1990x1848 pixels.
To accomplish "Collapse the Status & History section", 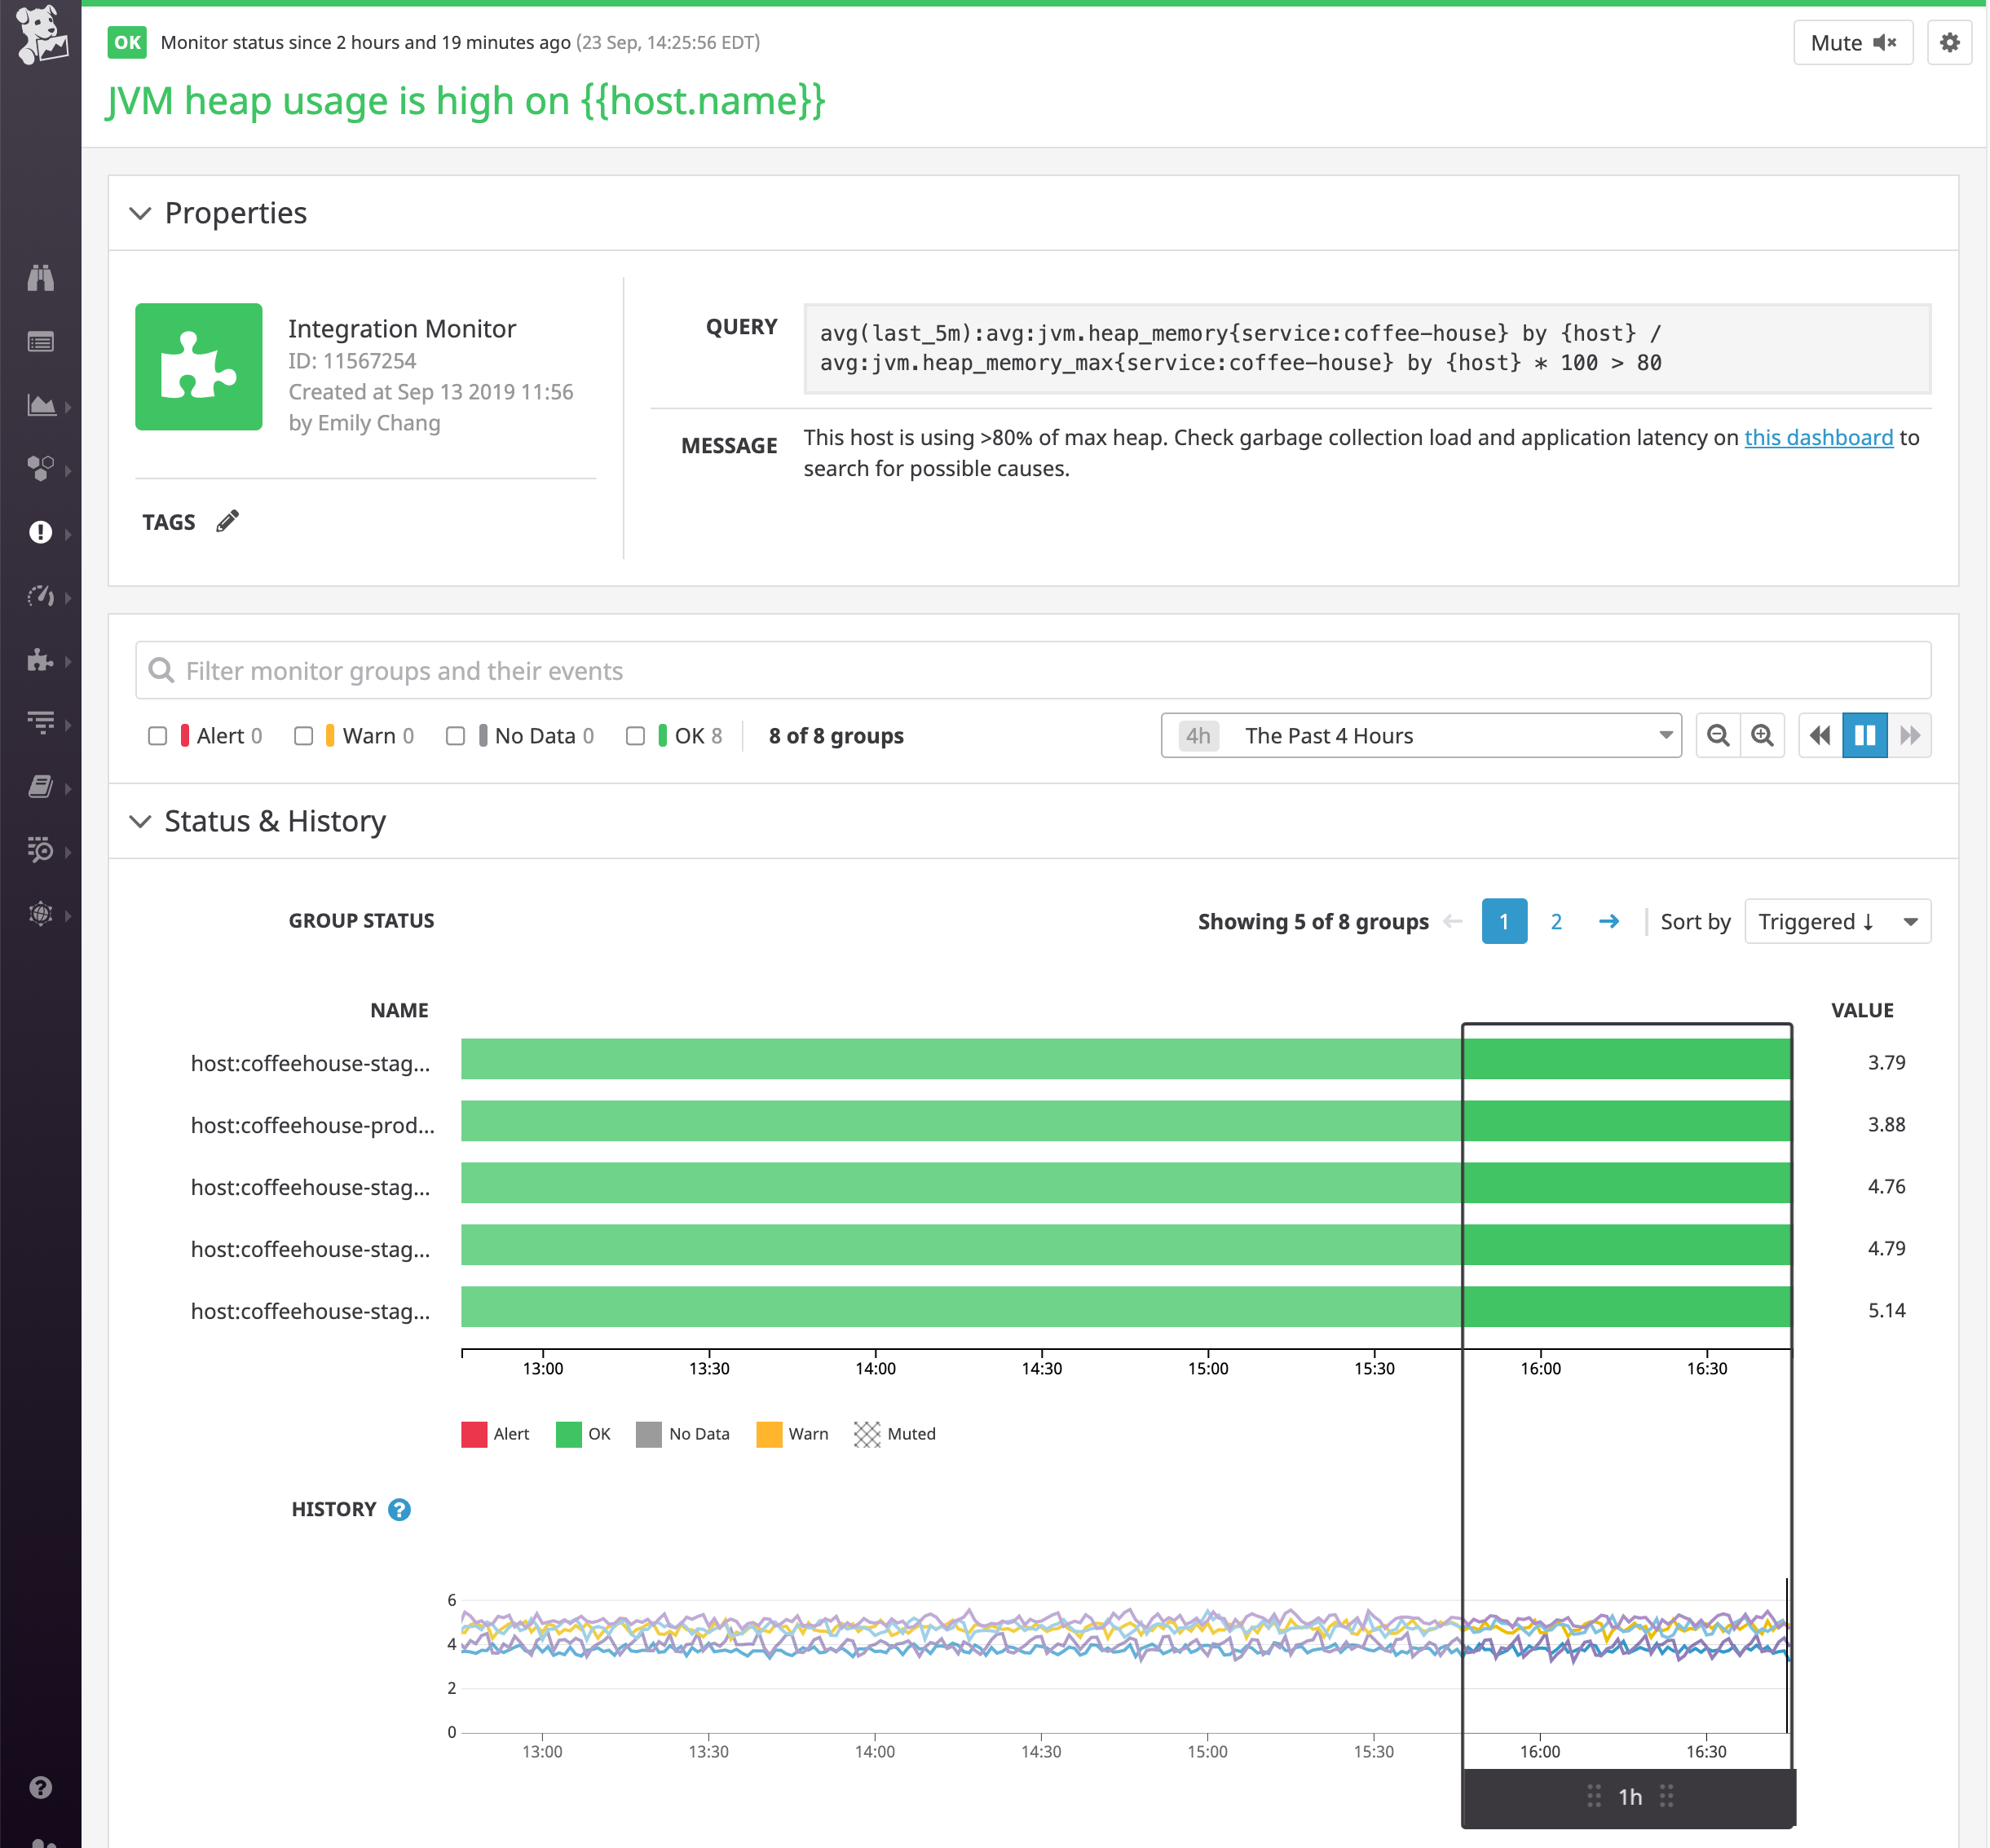I will [141, 821].
